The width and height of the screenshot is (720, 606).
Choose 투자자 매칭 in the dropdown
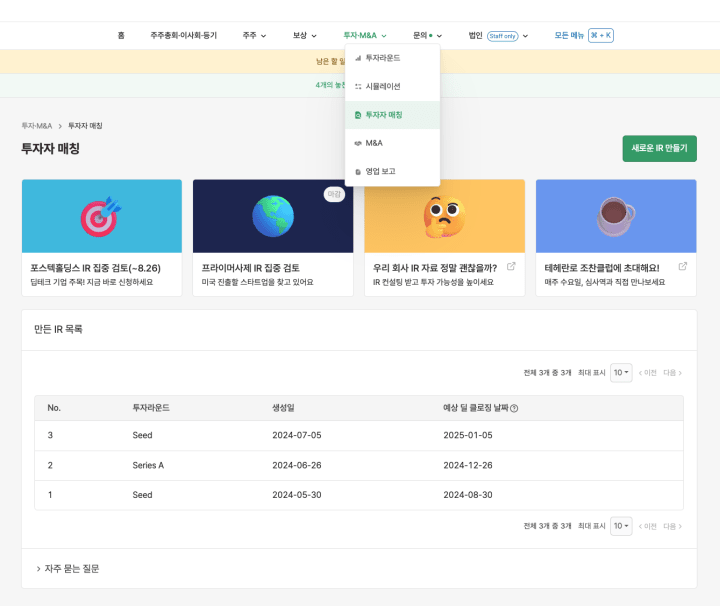tap(392, 115)
